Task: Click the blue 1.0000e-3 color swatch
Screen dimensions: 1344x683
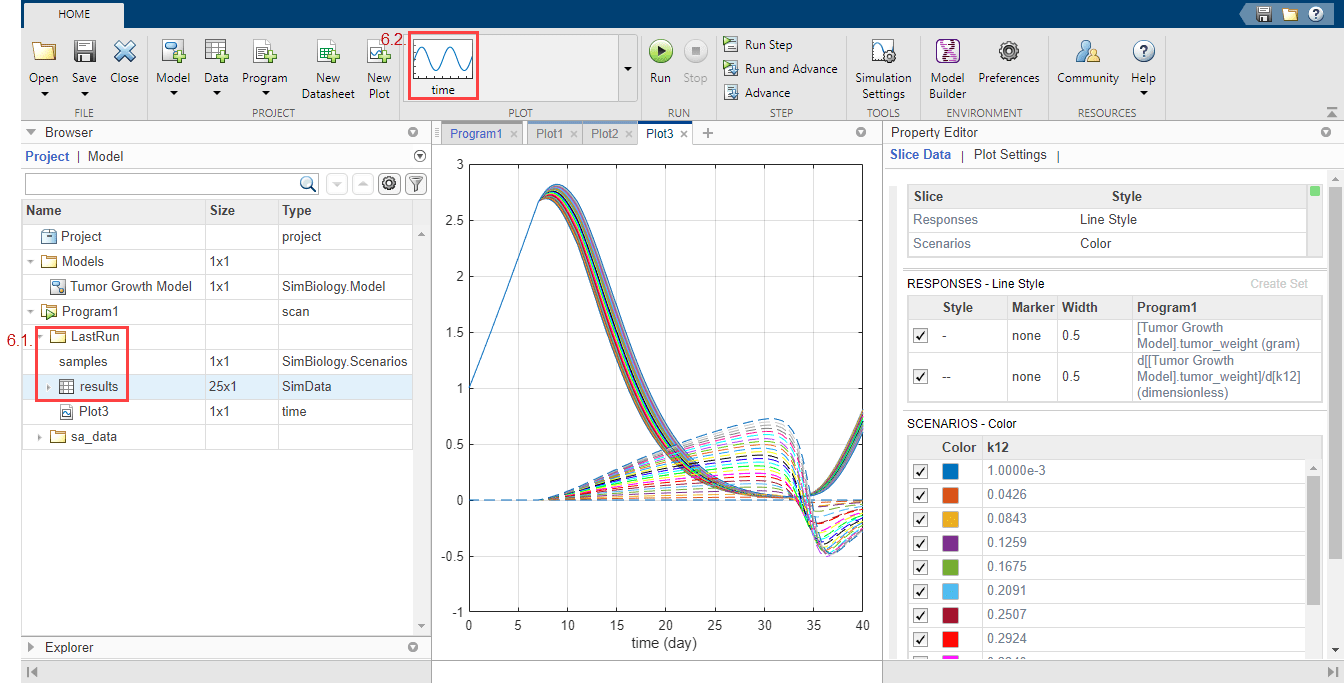Action: [x=951, y=471]
